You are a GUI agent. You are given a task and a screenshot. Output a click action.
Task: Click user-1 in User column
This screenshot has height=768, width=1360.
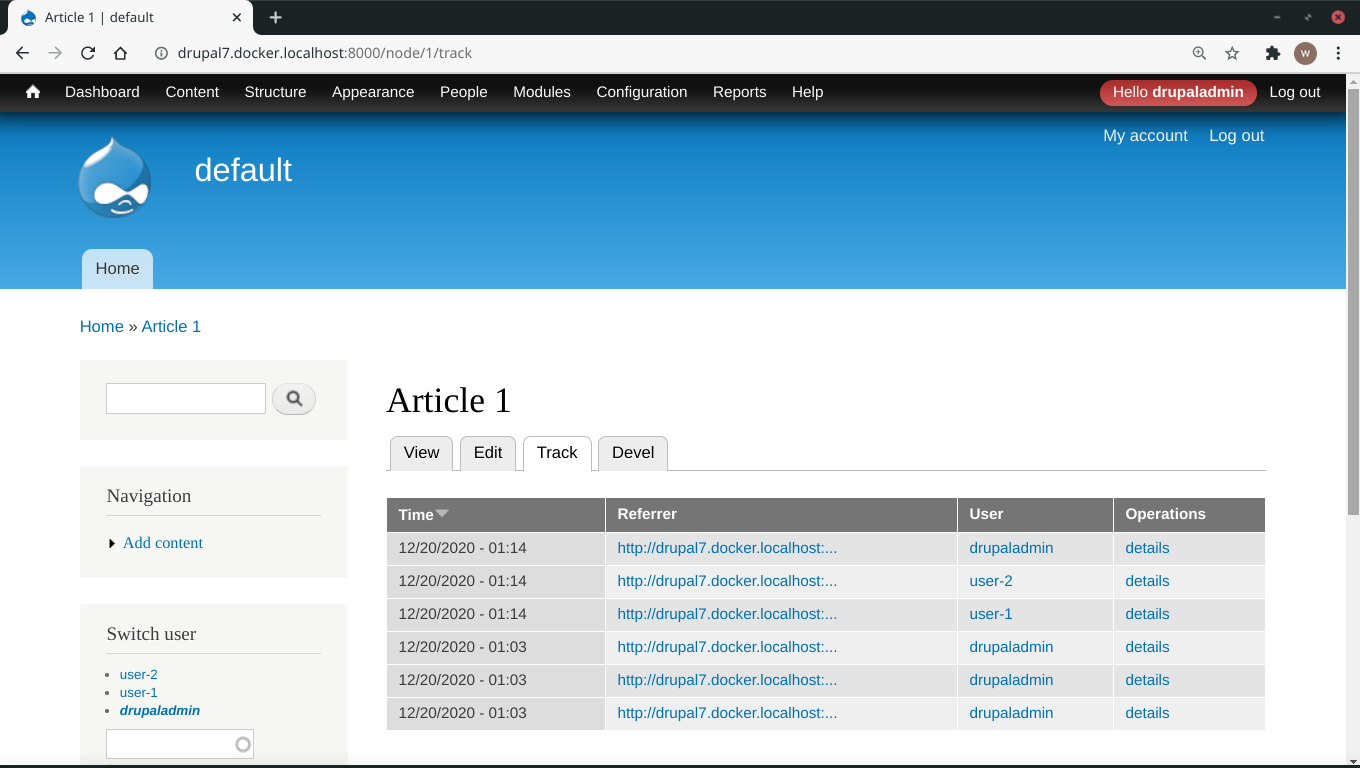(991, 614)
